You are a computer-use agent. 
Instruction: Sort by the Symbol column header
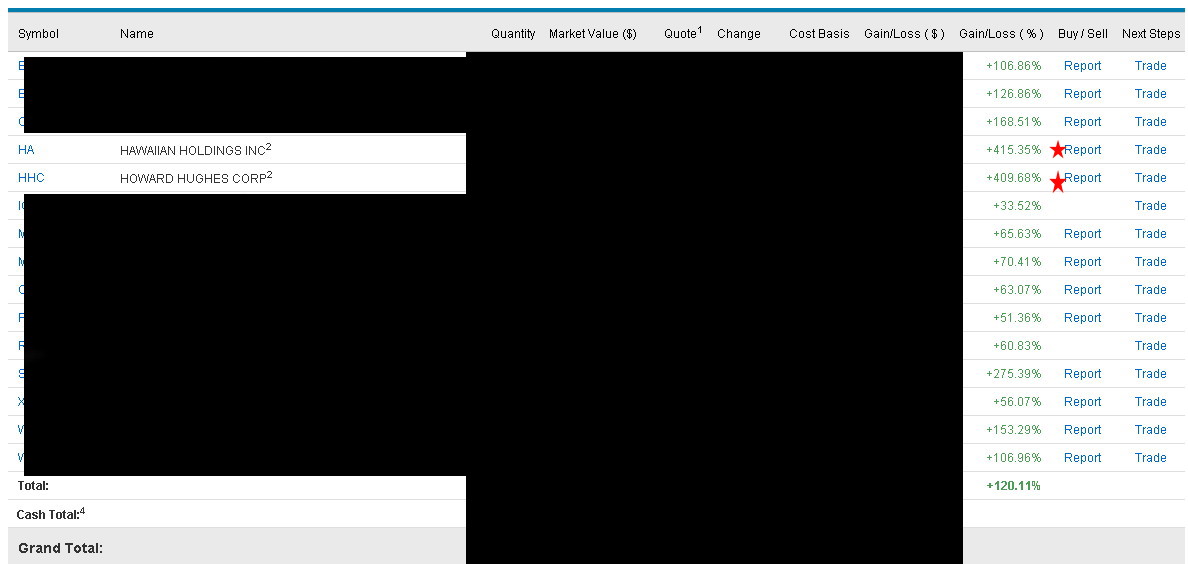coord(38,34)
